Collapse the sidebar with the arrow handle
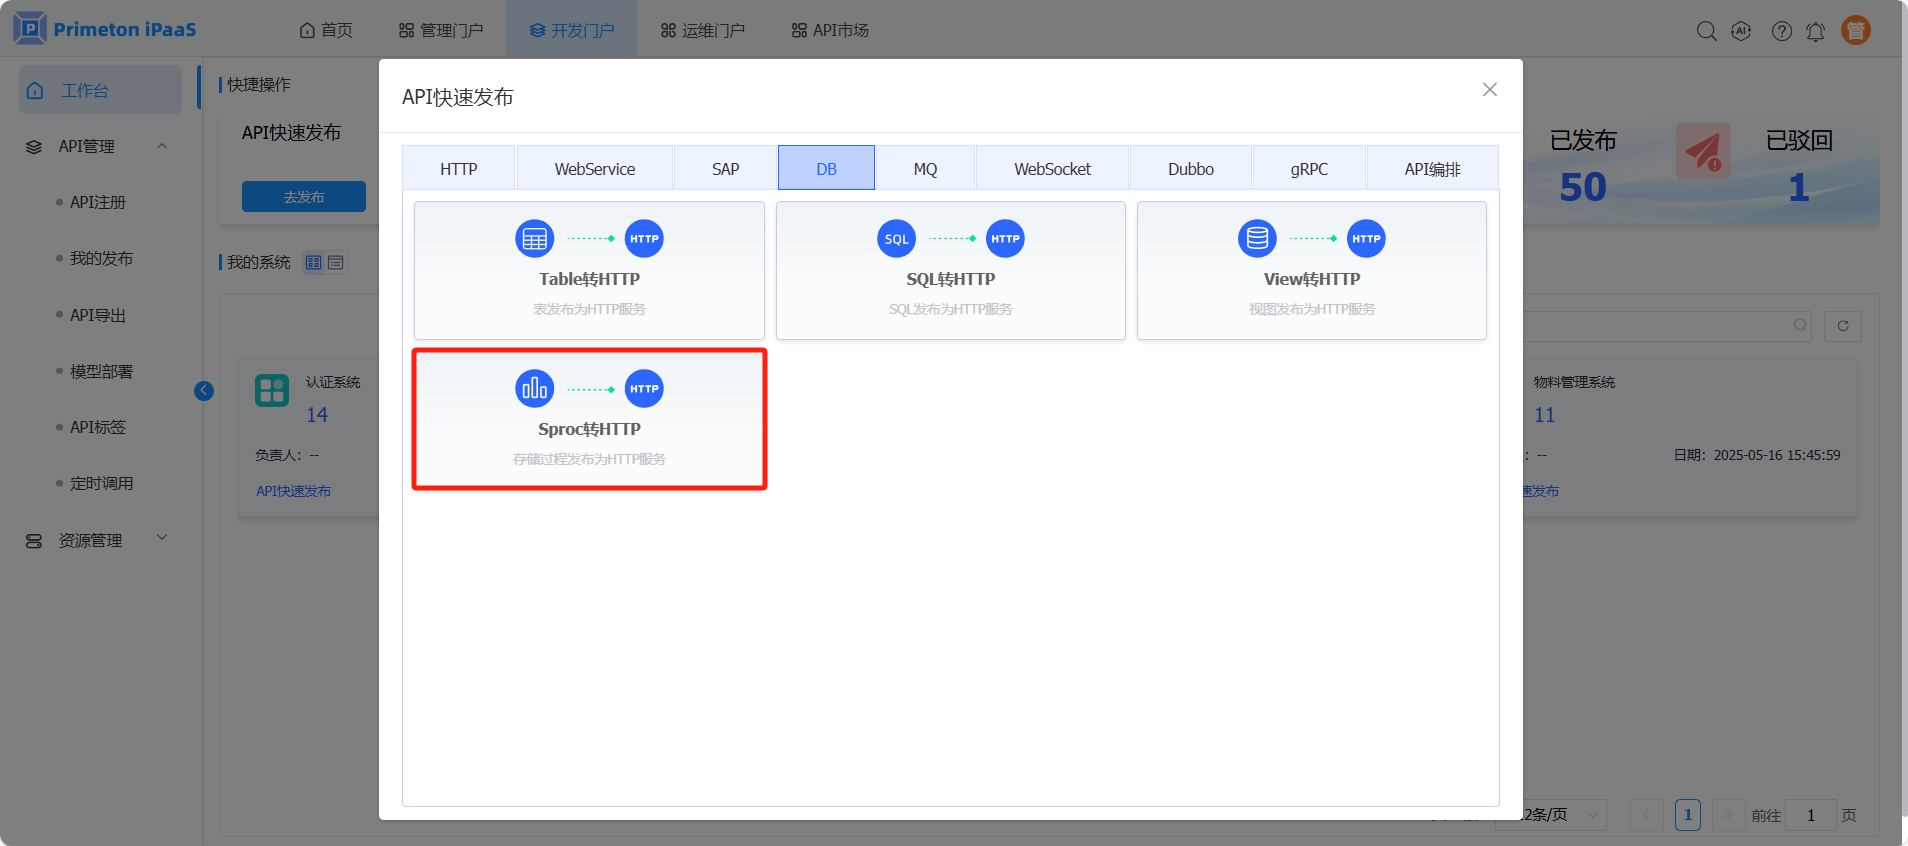This screenshot has width=1908, height=846. coord(204,391)
